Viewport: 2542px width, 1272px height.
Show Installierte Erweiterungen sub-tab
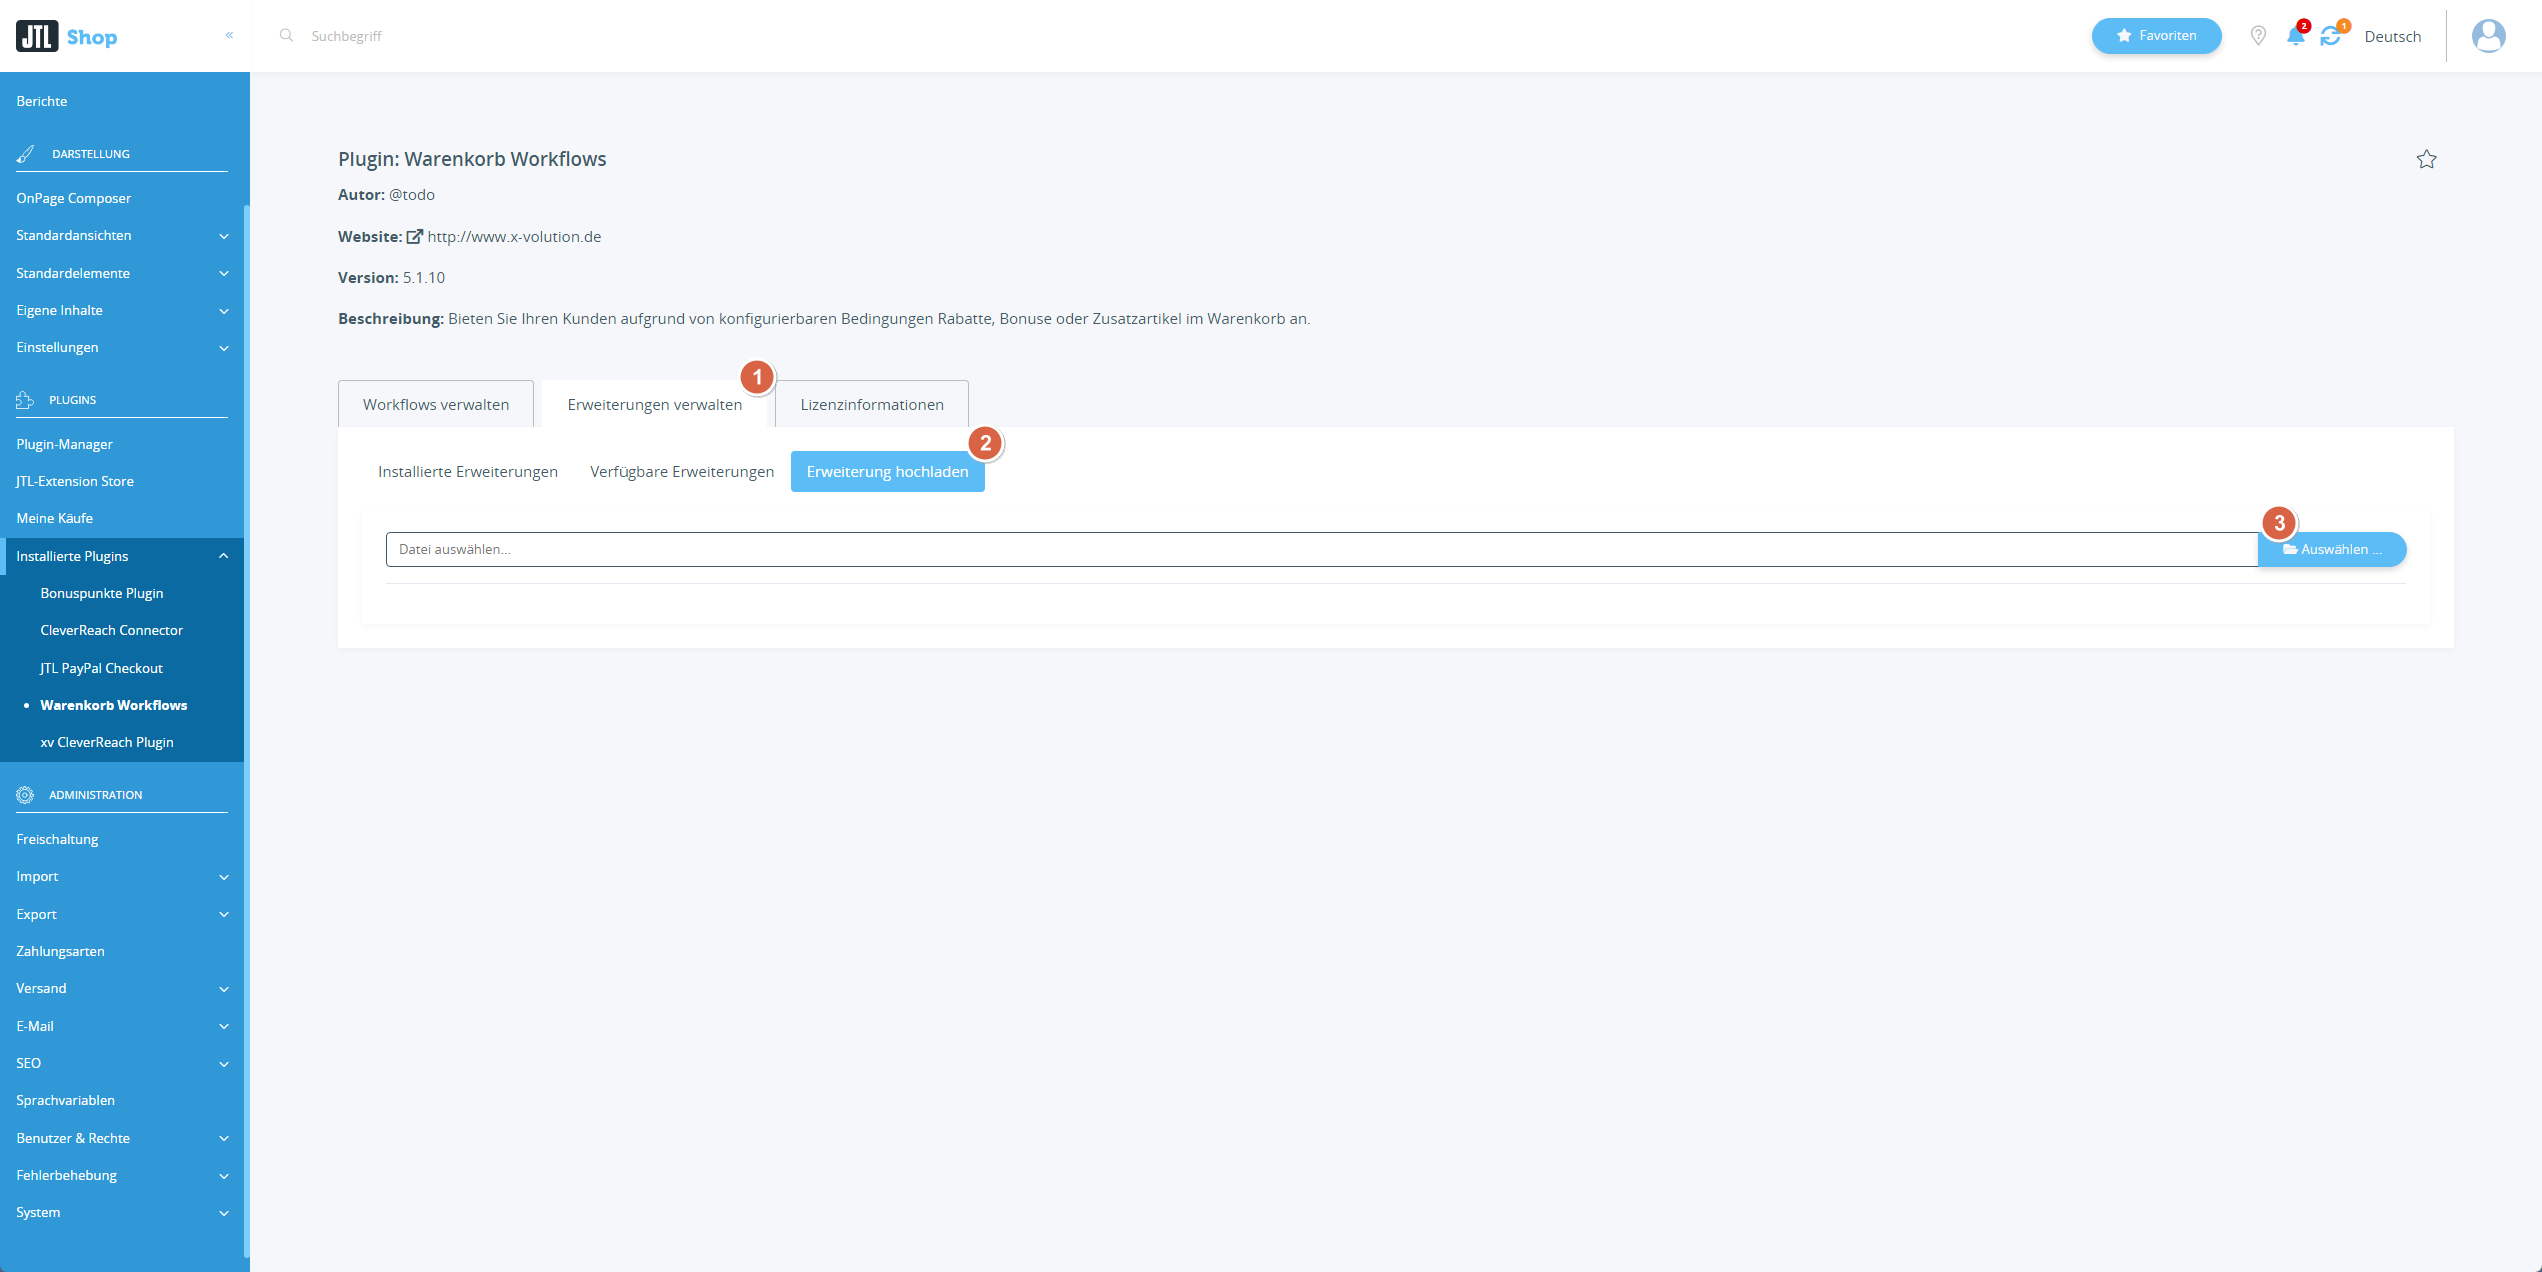point(468,472)
